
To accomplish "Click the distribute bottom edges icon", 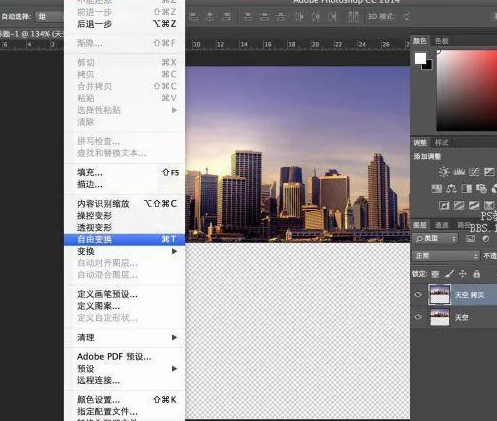I will point(281,16).
